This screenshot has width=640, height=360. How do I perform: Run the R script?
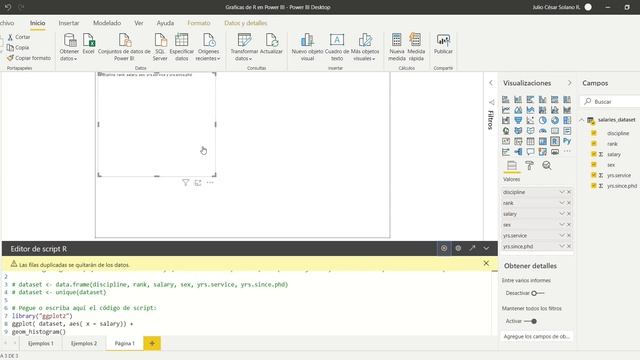click(444, 248)
